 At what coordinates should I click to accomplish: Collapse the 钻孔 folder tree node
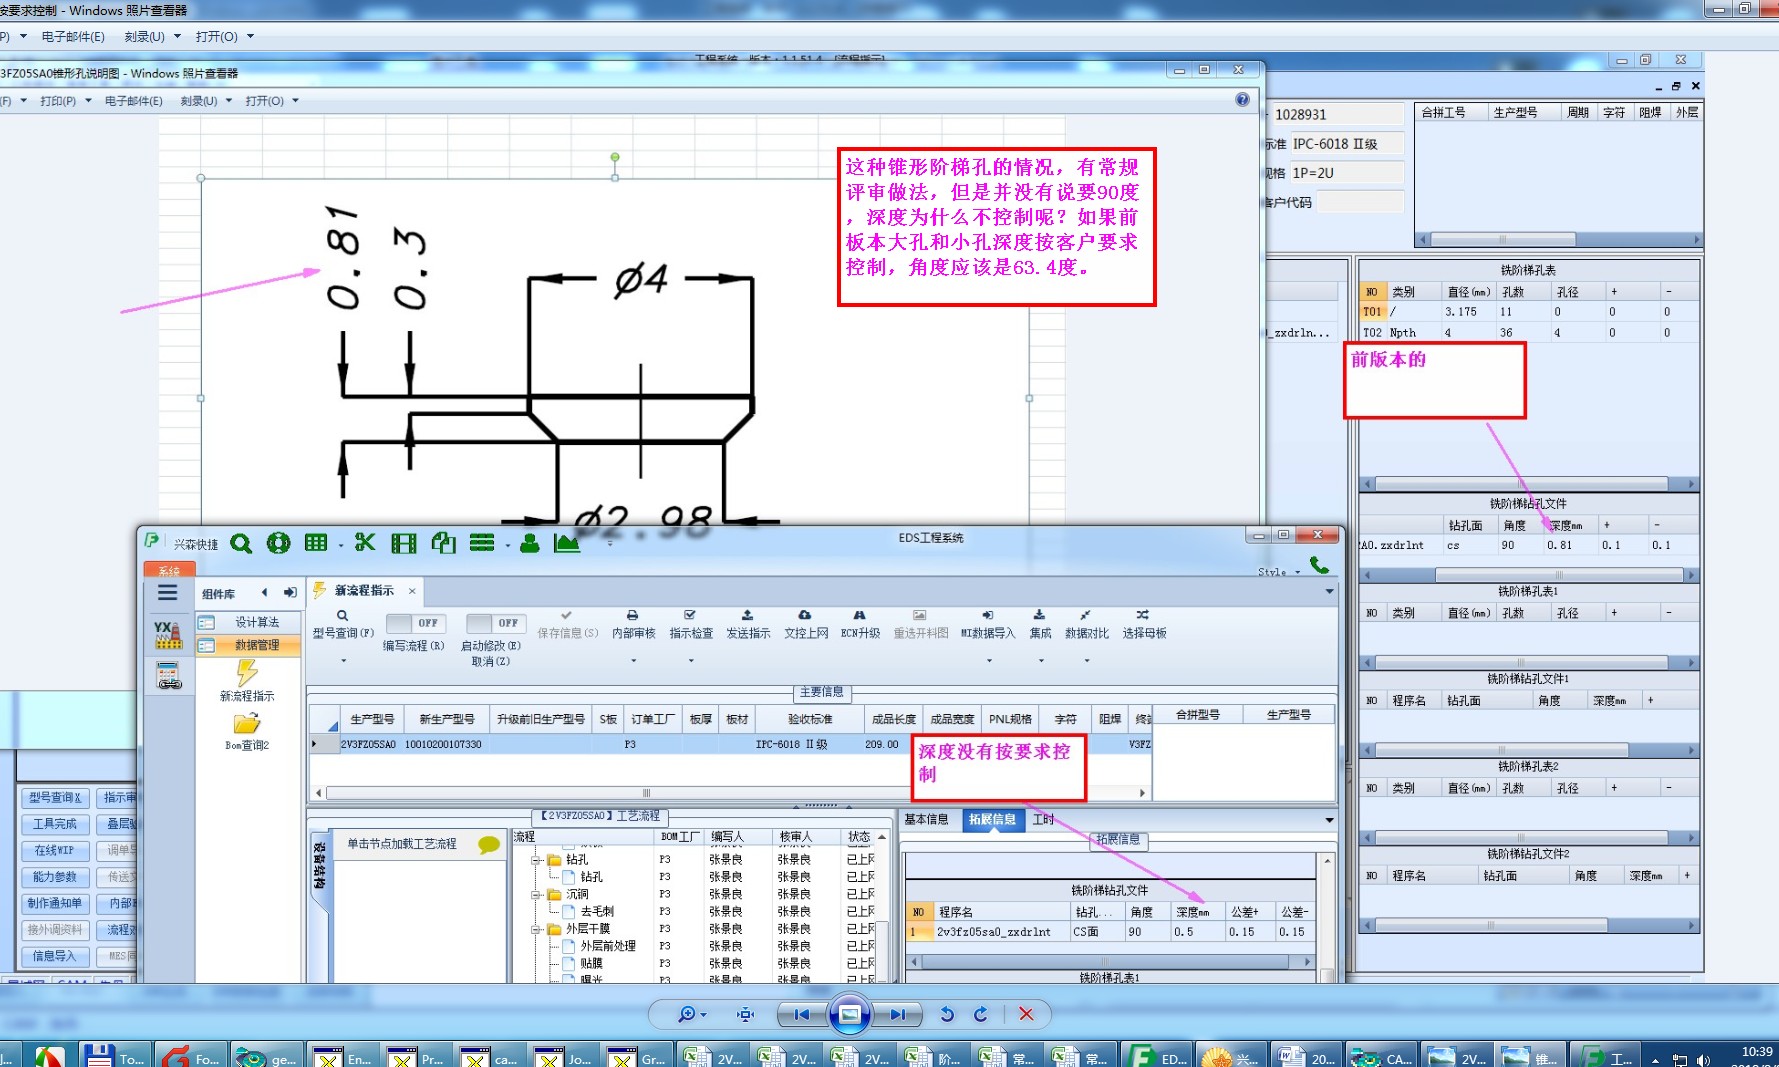[x=536, y=860]
